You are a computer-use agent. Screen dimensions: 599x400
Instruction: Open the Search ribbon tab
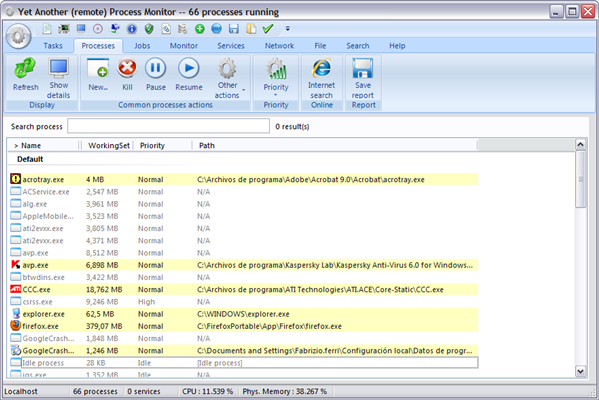click(358, 46)
